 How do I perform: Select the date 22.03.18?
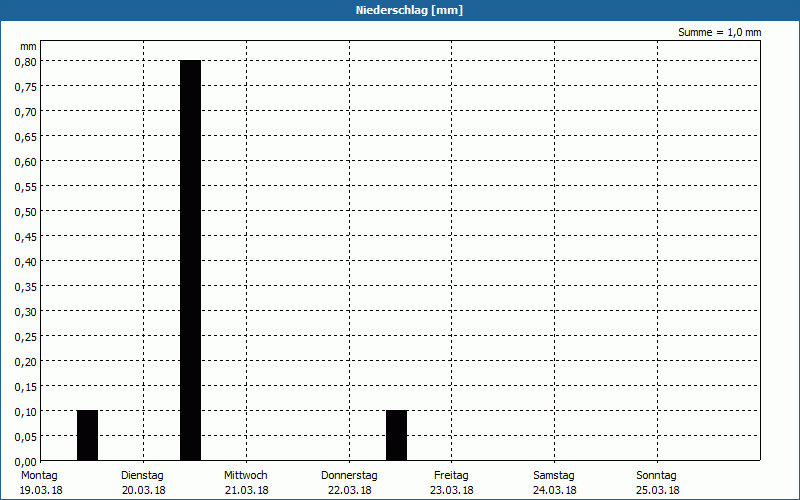[x=349, y=490]
